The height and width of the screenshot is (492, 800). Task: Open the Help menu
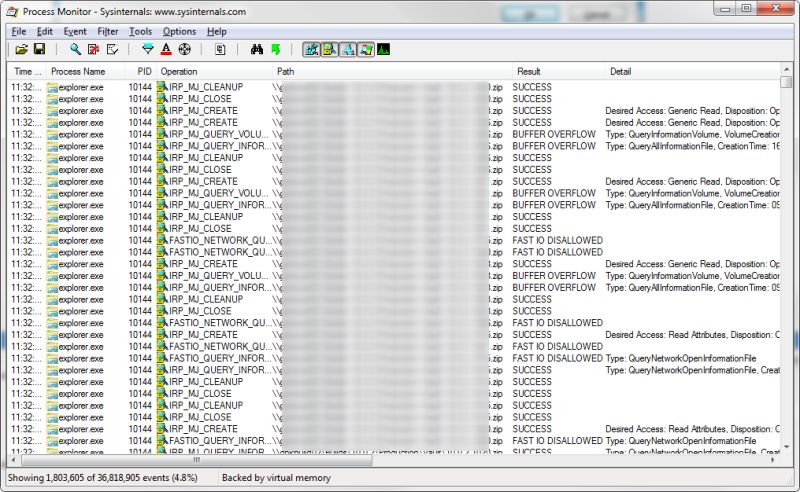216,32
